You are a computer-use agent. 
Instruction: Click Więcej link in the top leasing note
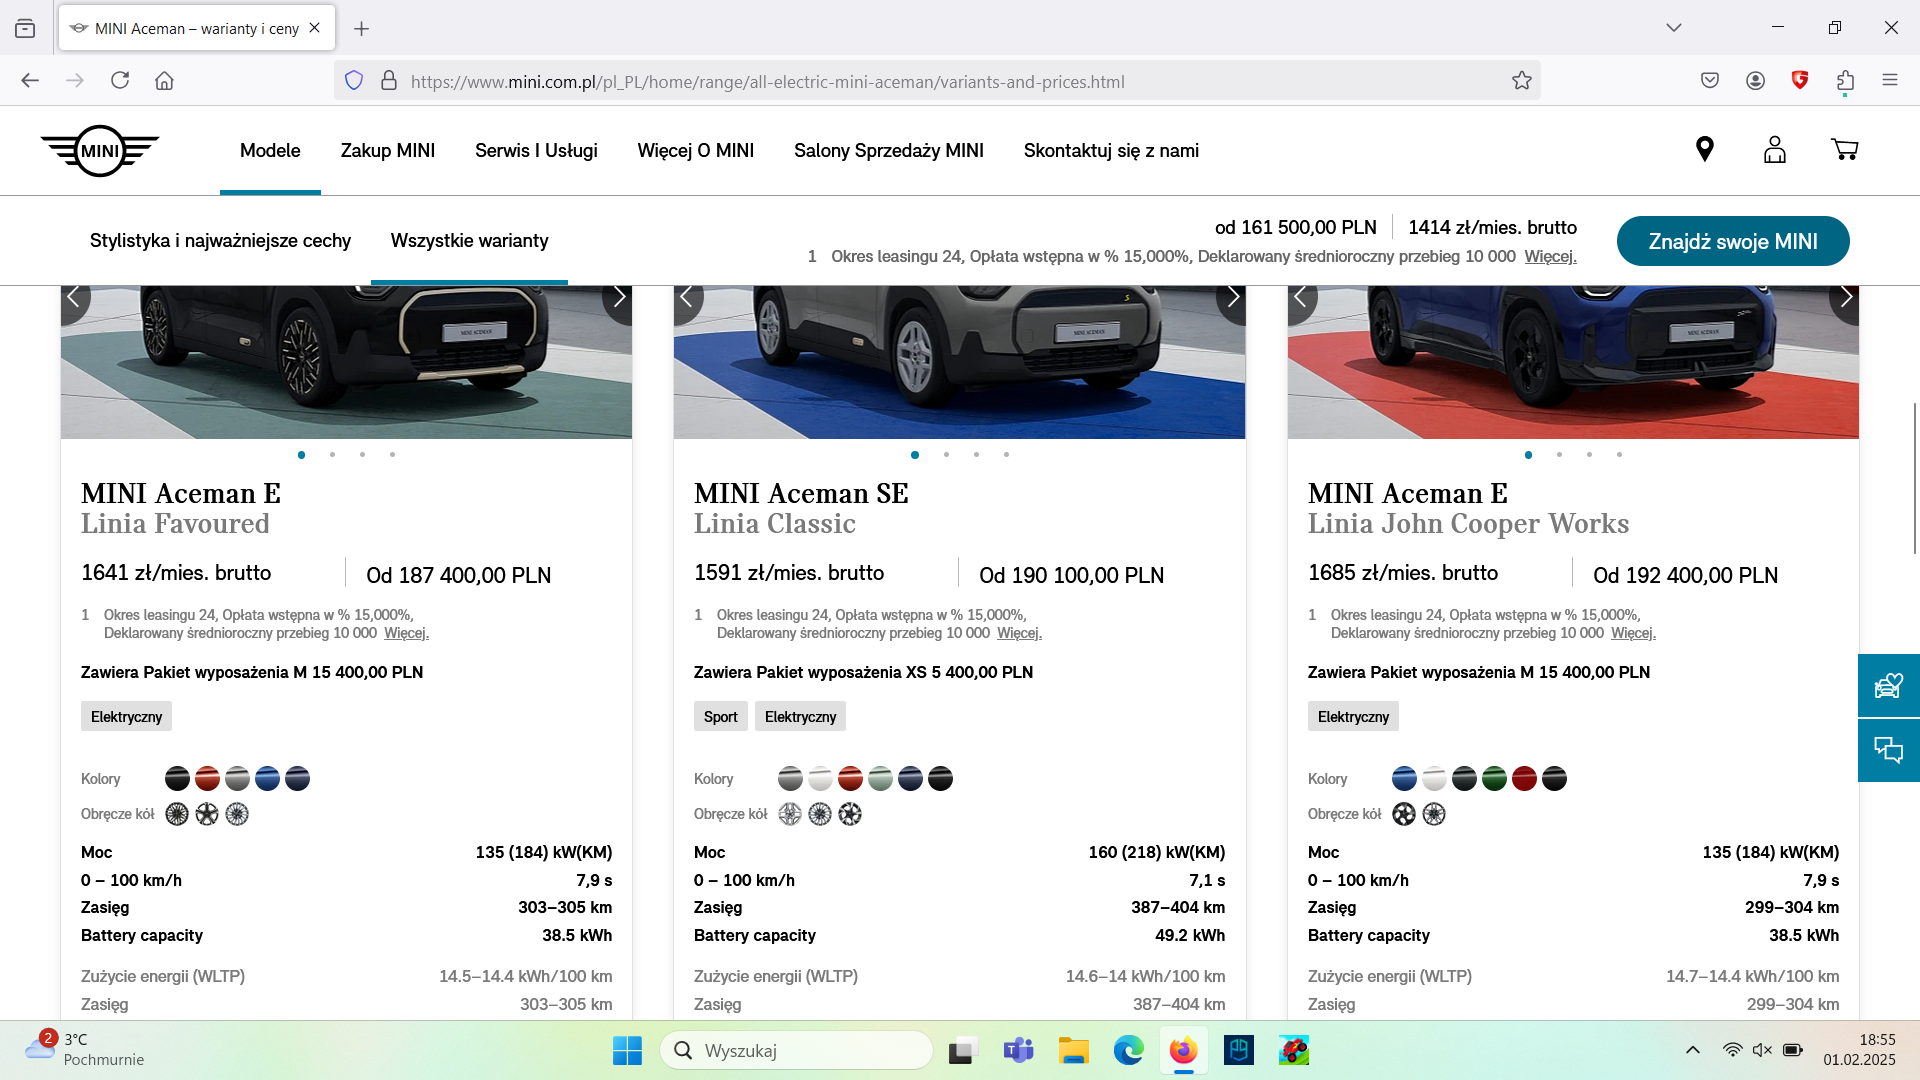[1550, 257]
